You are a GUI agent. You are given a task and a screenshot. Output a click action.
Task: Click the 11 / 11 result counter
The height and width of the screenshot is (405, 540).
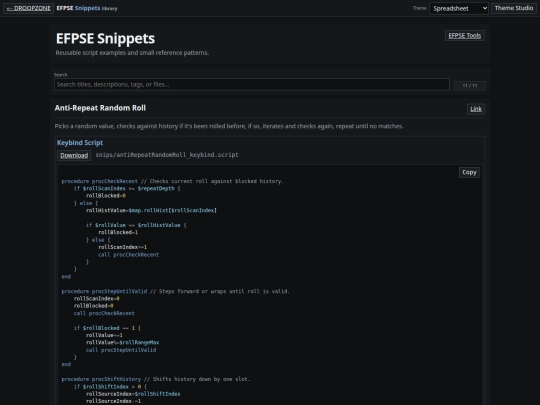tap(470, 85)
